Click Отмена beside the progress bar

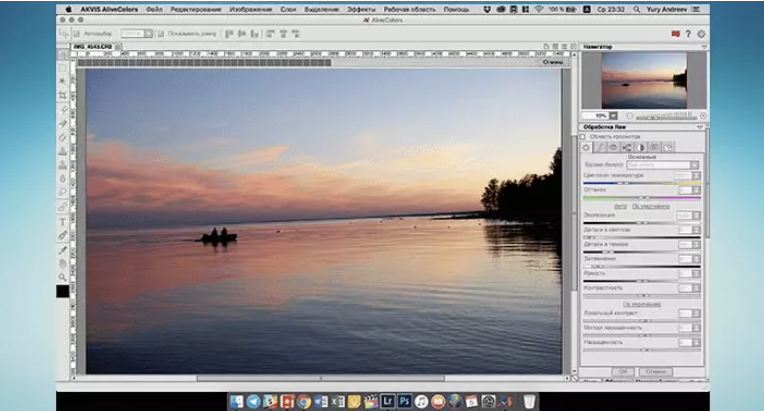pyautogui.click(x=553, y=62)
